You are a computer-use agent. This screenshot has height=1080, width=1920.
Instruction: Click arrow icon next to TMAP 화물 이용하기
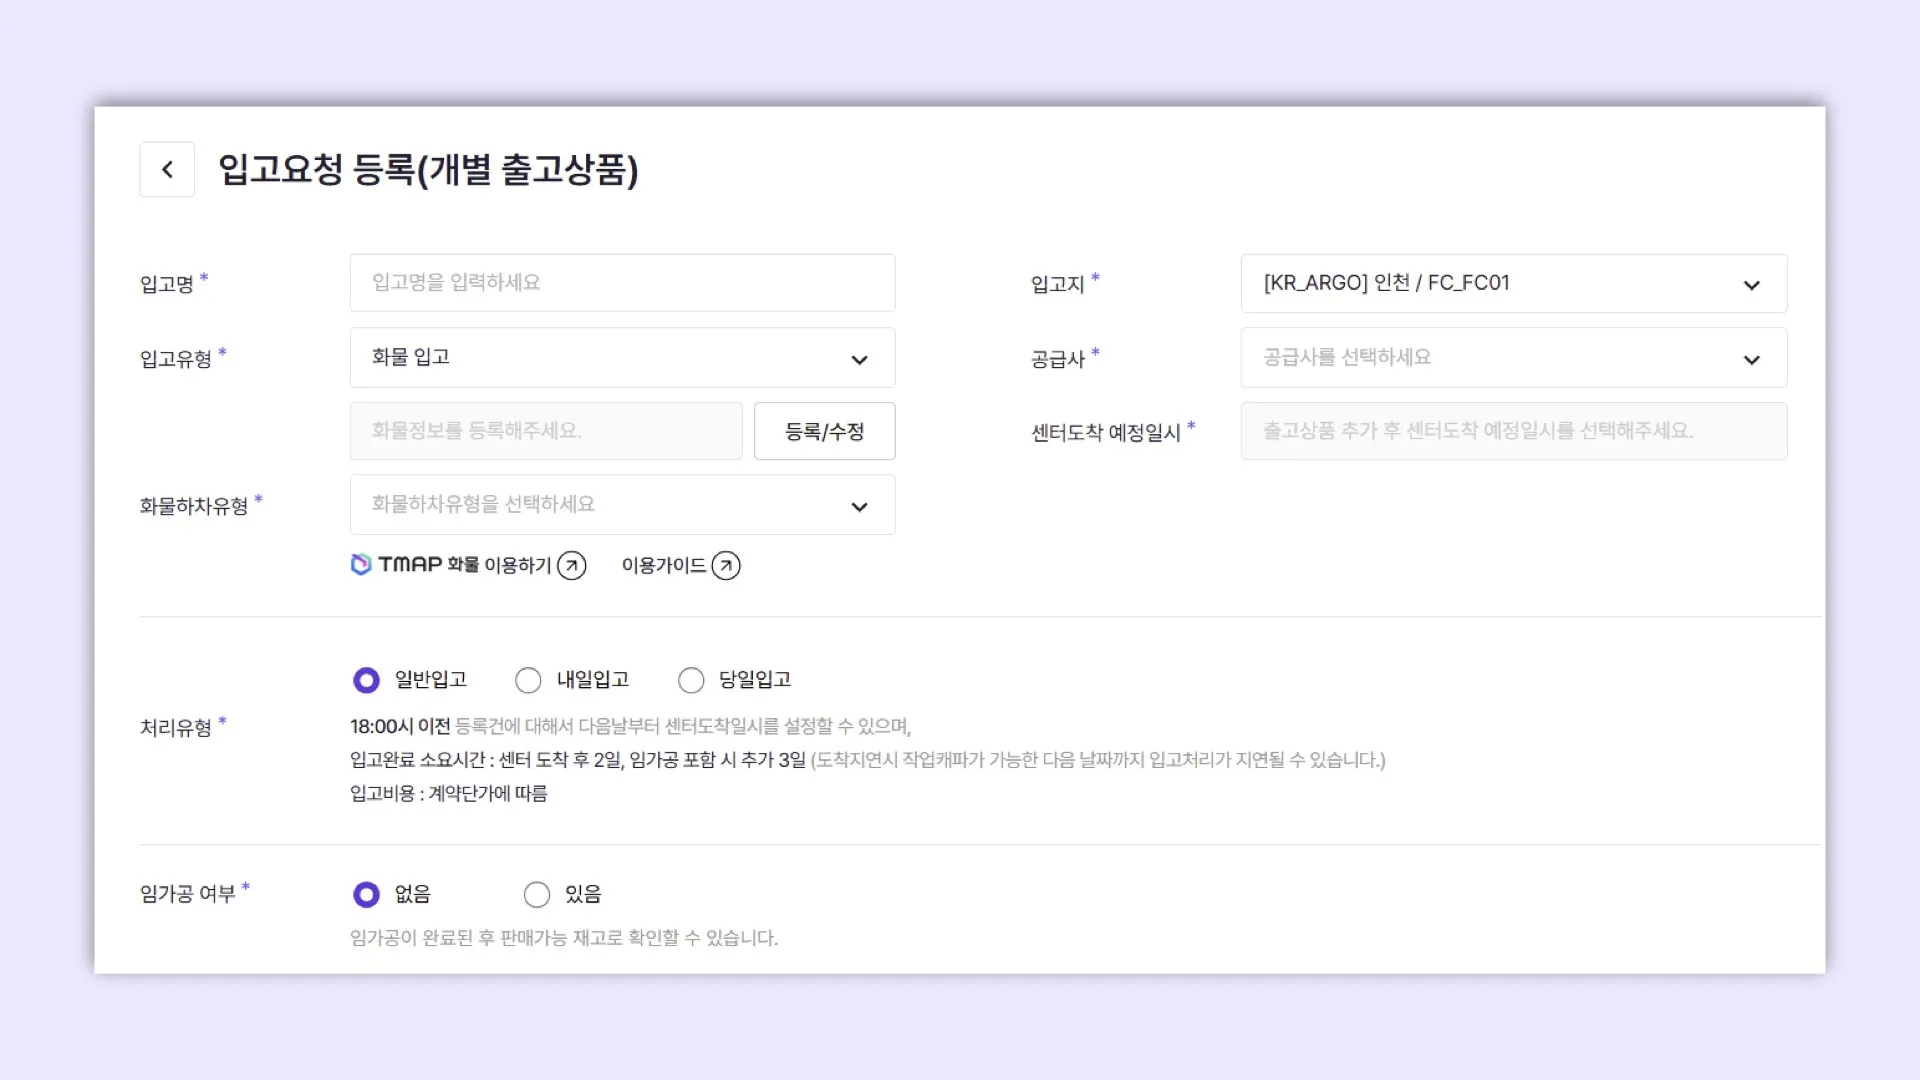pyautogui.click(x=572, y=566)
